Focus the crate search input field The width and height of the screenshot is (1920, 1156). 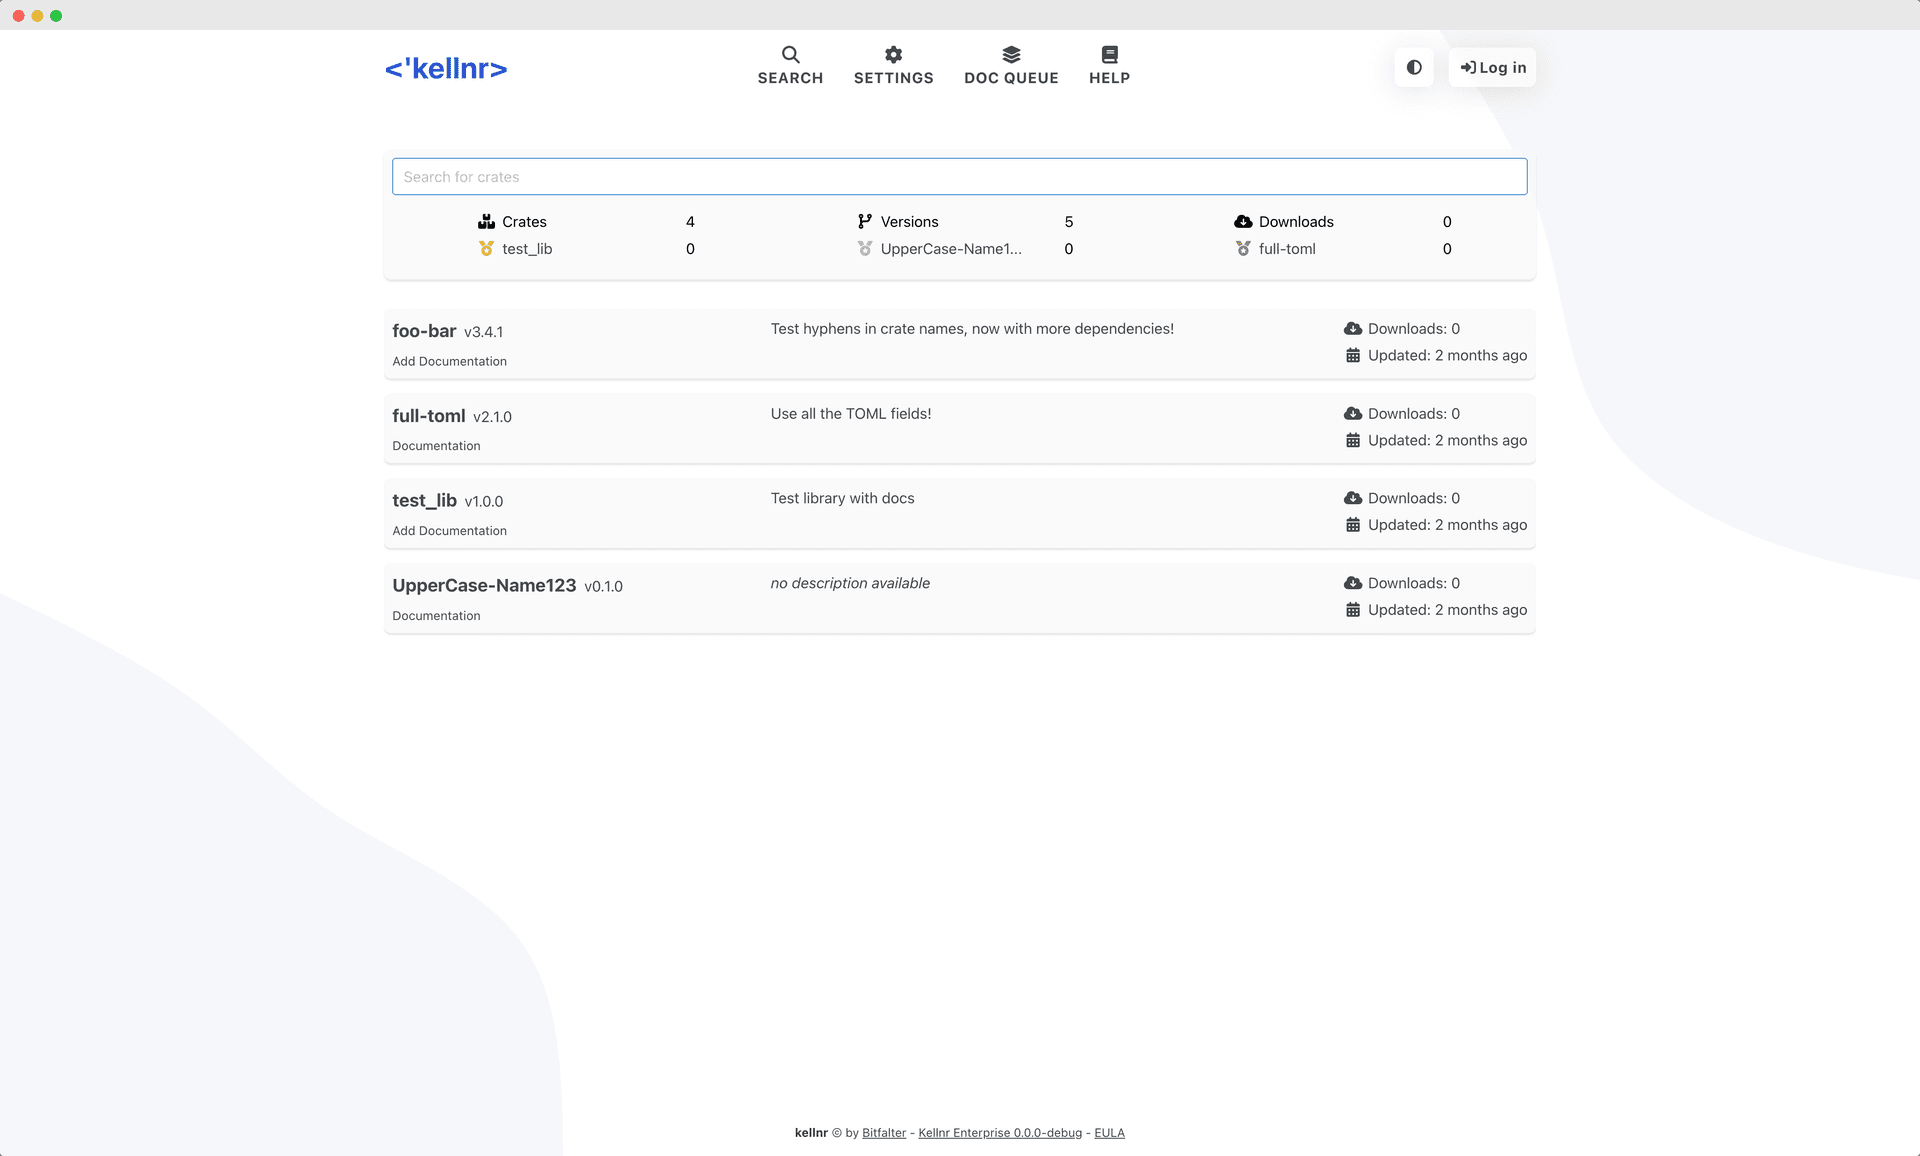click(x=959, y=176)
